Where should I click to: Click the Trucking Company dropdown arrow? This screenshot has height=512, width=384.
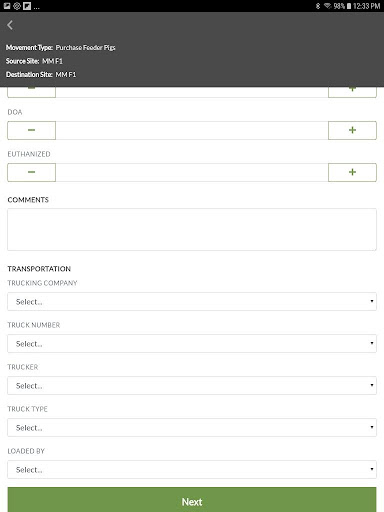tap(372, 301)
